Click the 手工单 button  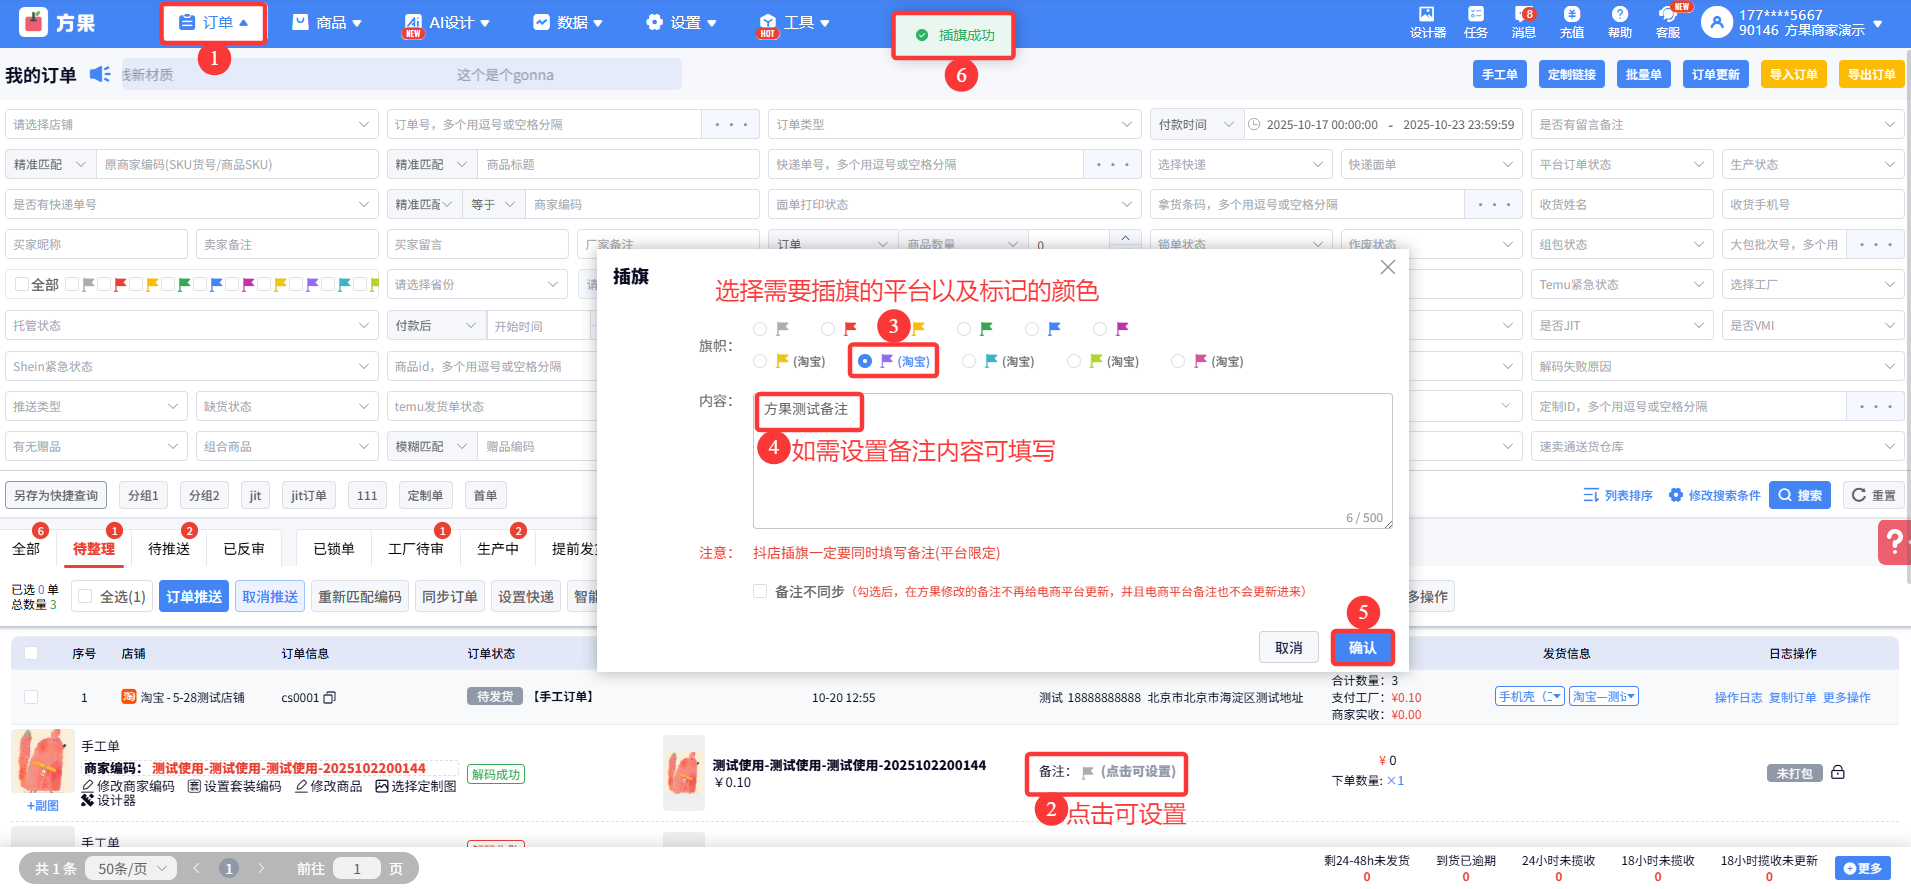coord(1499,74)
